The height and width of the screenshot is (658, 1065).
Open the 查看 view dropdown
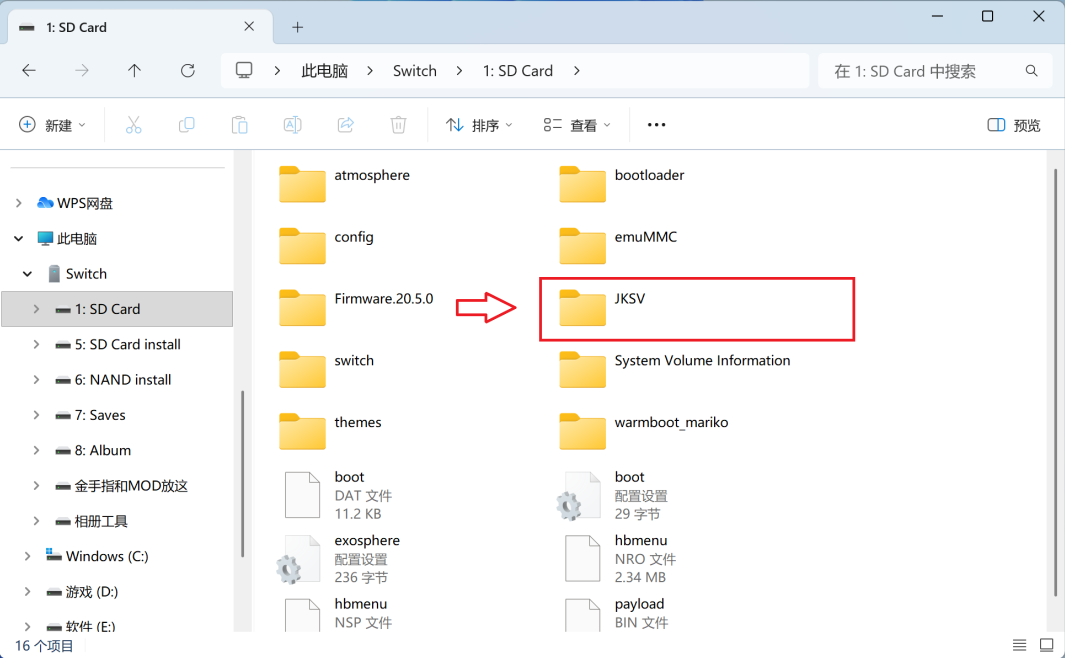577,125
